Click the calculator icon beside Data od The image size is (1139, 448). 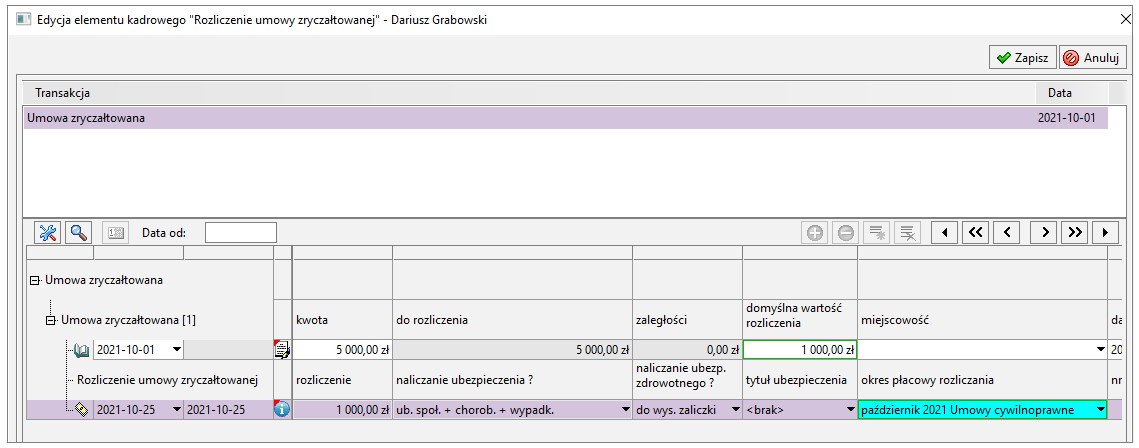(116, 233)
